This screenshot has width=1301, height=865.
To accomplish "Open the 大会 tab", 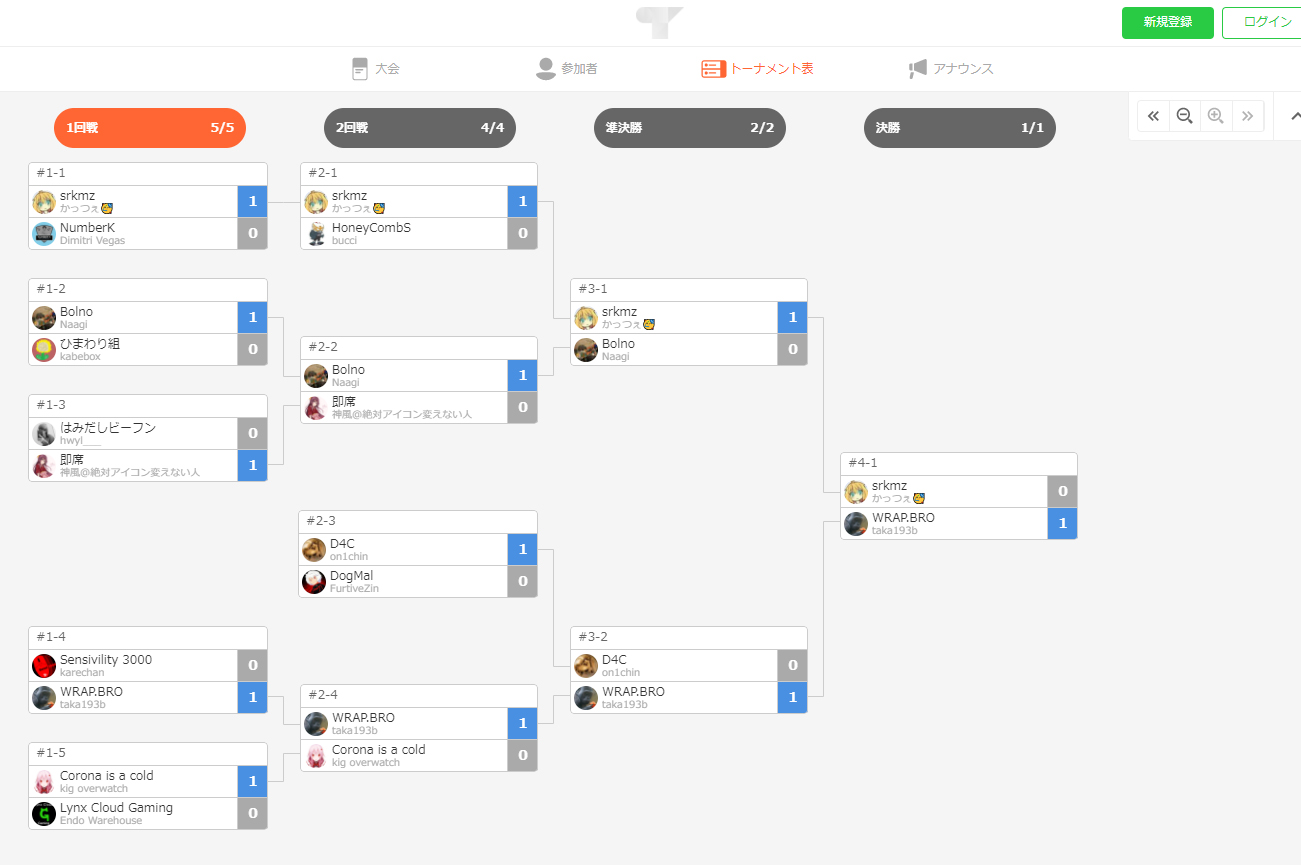I will point(376,69).
